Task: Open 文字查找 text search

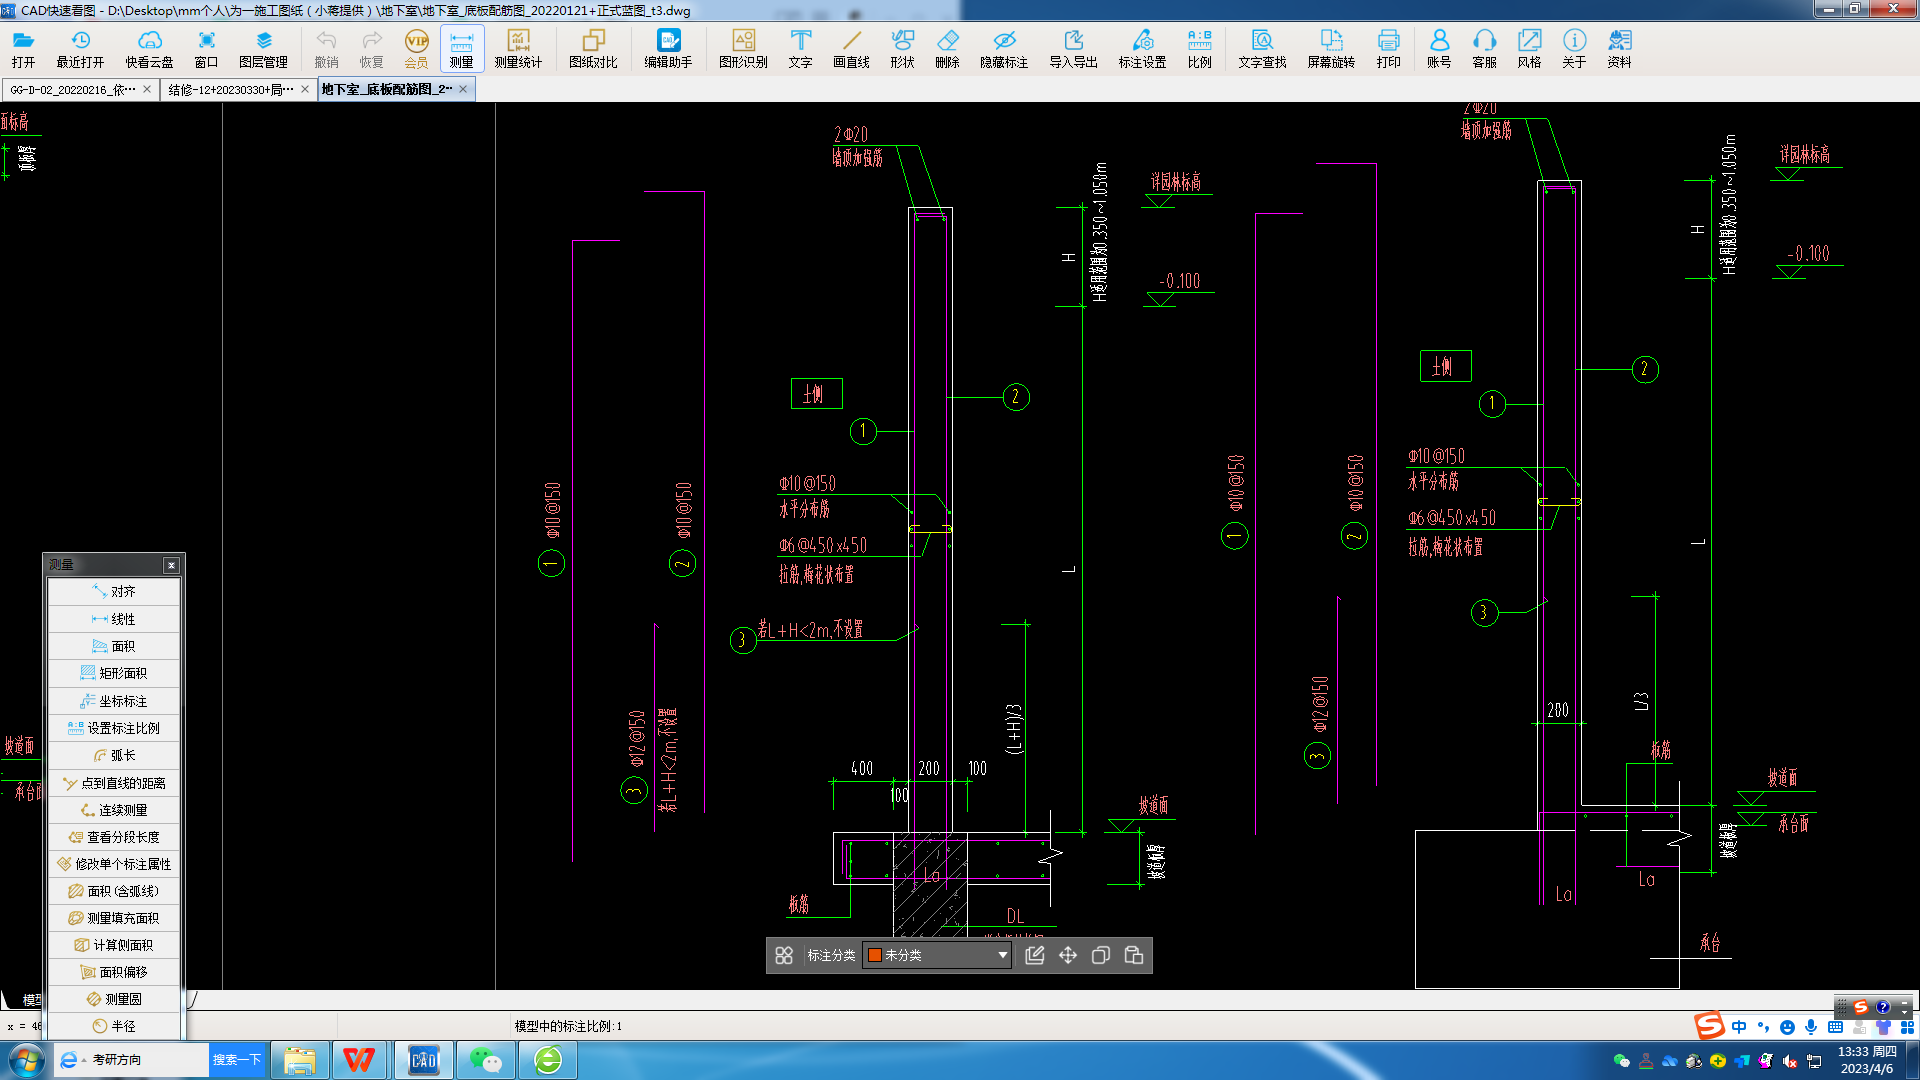Action: pos(1262,48)
